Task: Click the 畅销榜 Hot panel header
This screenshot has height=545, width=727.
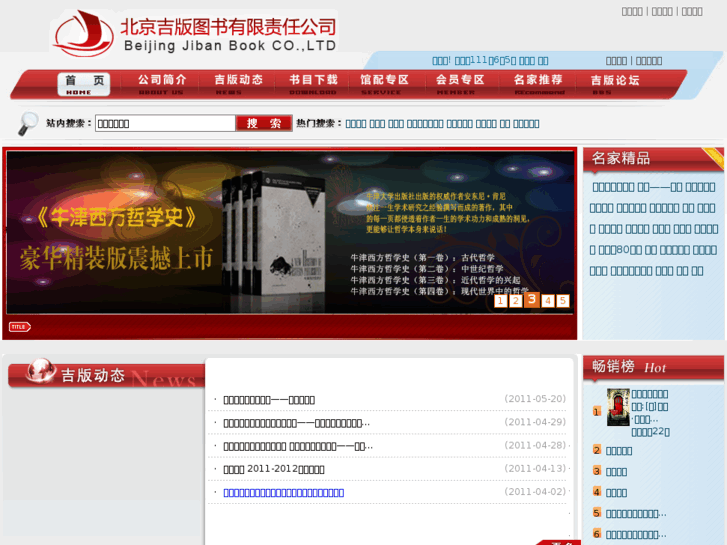Action: 653,367
